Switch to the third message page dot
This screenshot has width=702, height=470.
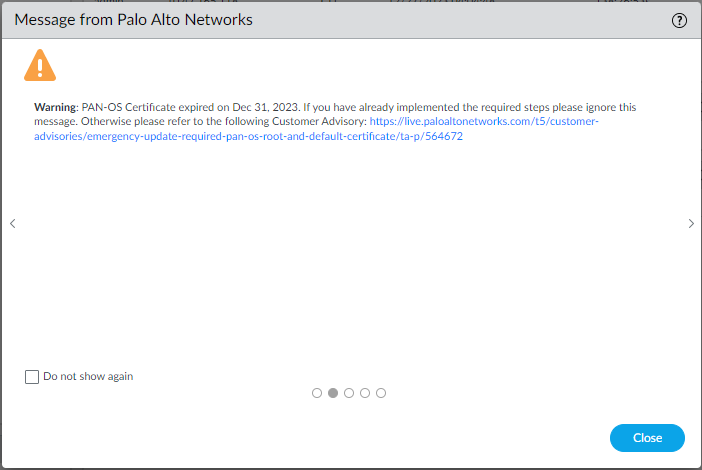point(349,393)
